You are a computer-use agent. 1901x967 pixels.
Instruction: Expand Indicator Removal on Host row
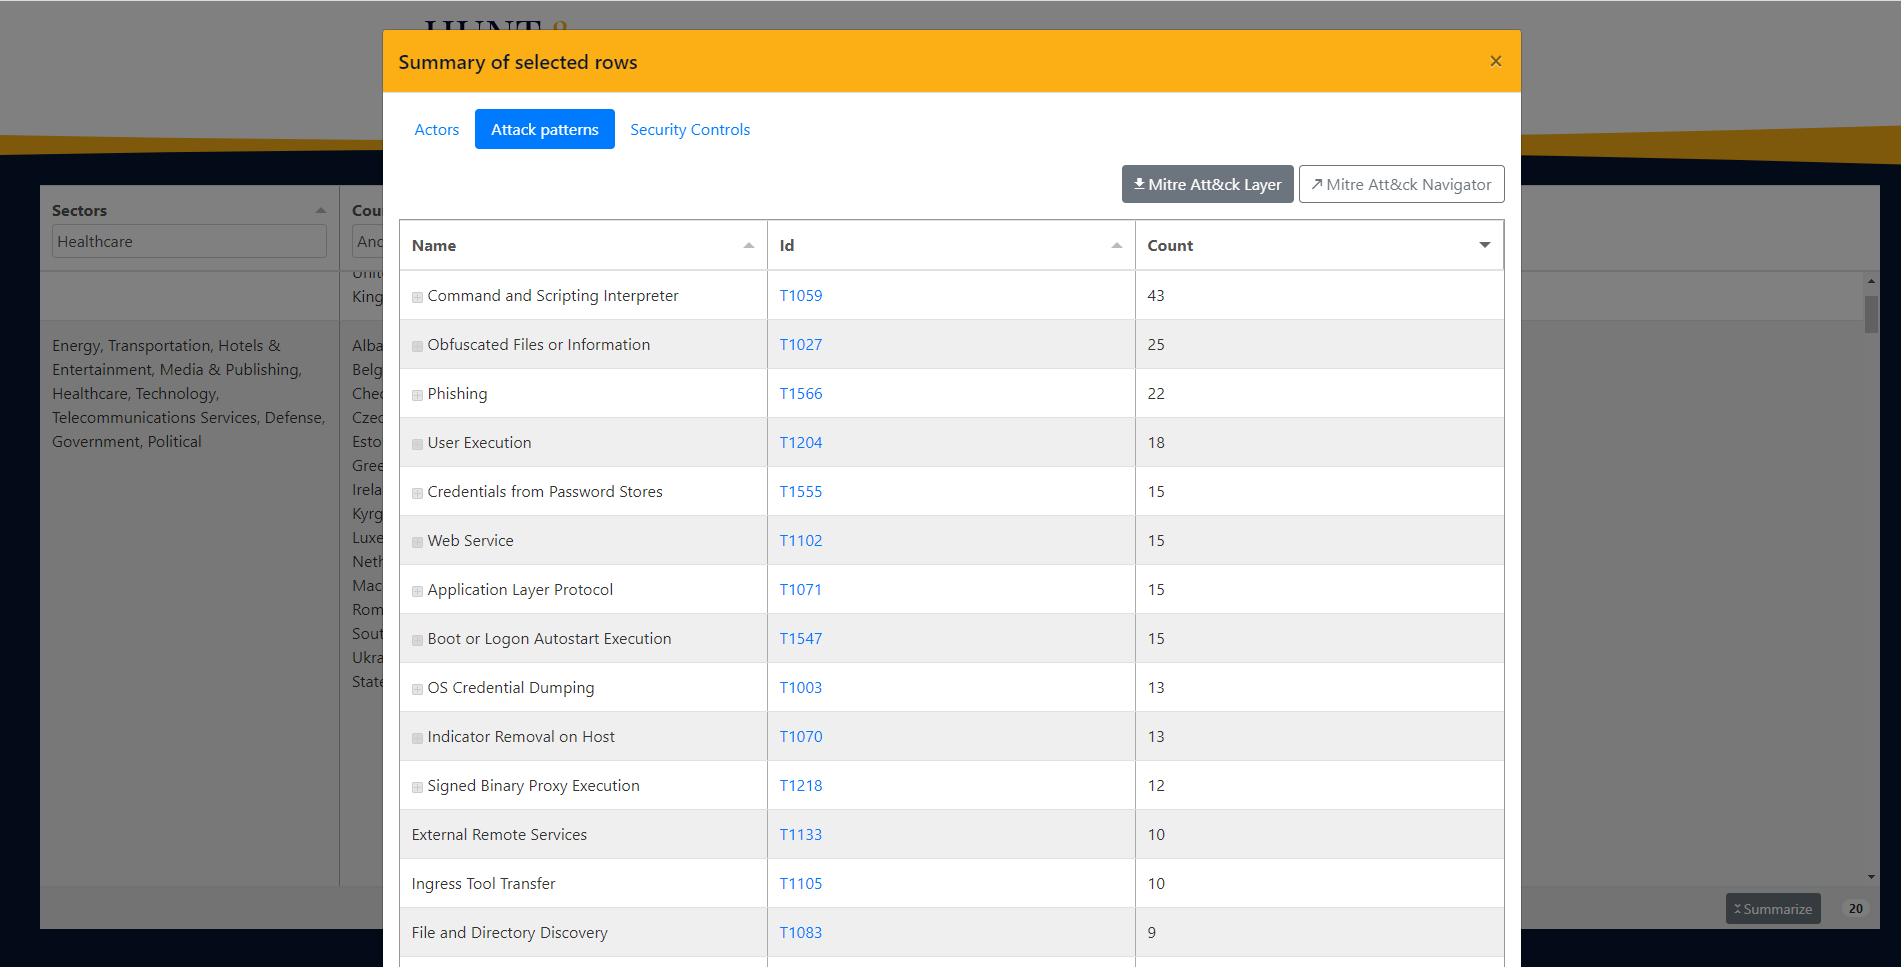(x=417, y=738)
